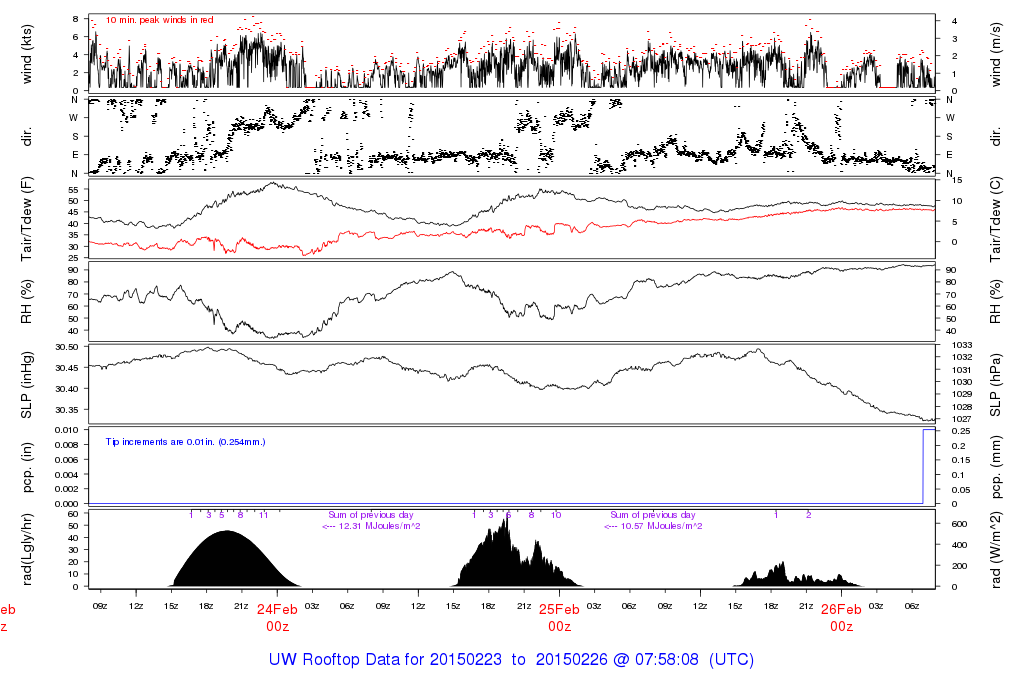Click the 10.57 MJoules/m^2 daily sum label
This screenshot has width=1024, height=700.
click(653, 526)
